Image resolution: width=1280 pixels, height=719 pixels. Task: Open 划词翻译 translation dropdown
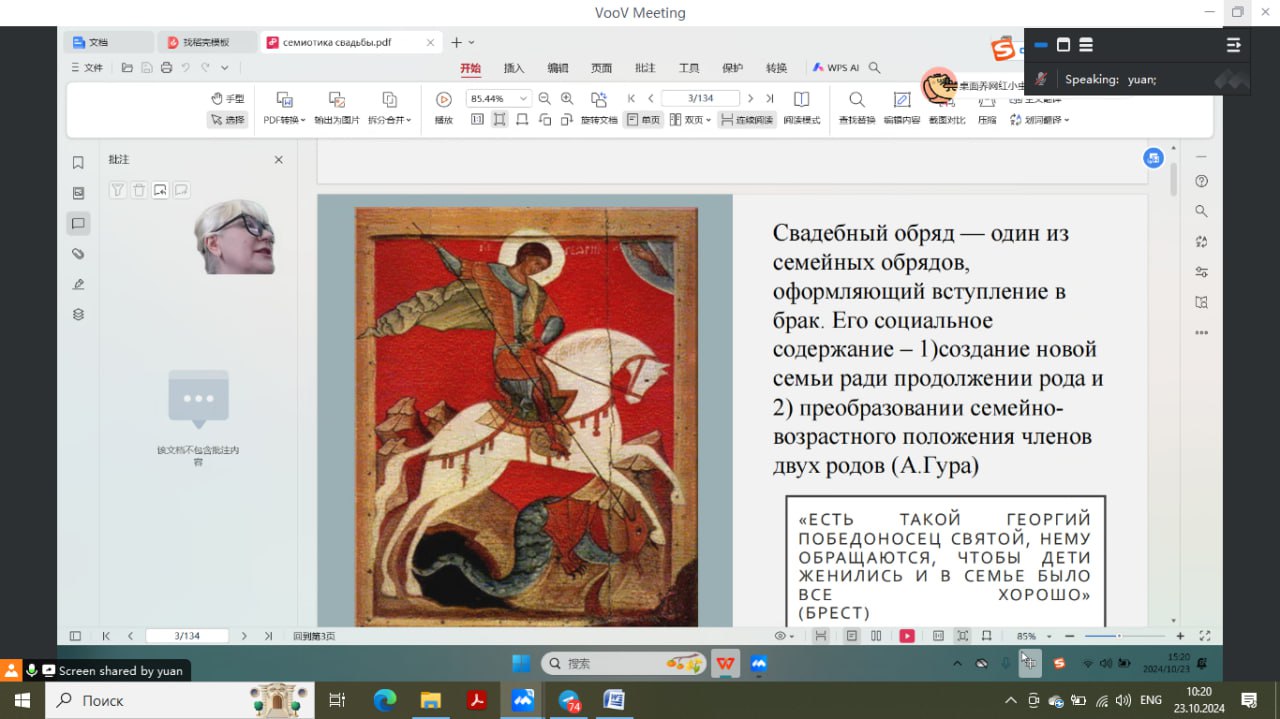point(1039,120)
